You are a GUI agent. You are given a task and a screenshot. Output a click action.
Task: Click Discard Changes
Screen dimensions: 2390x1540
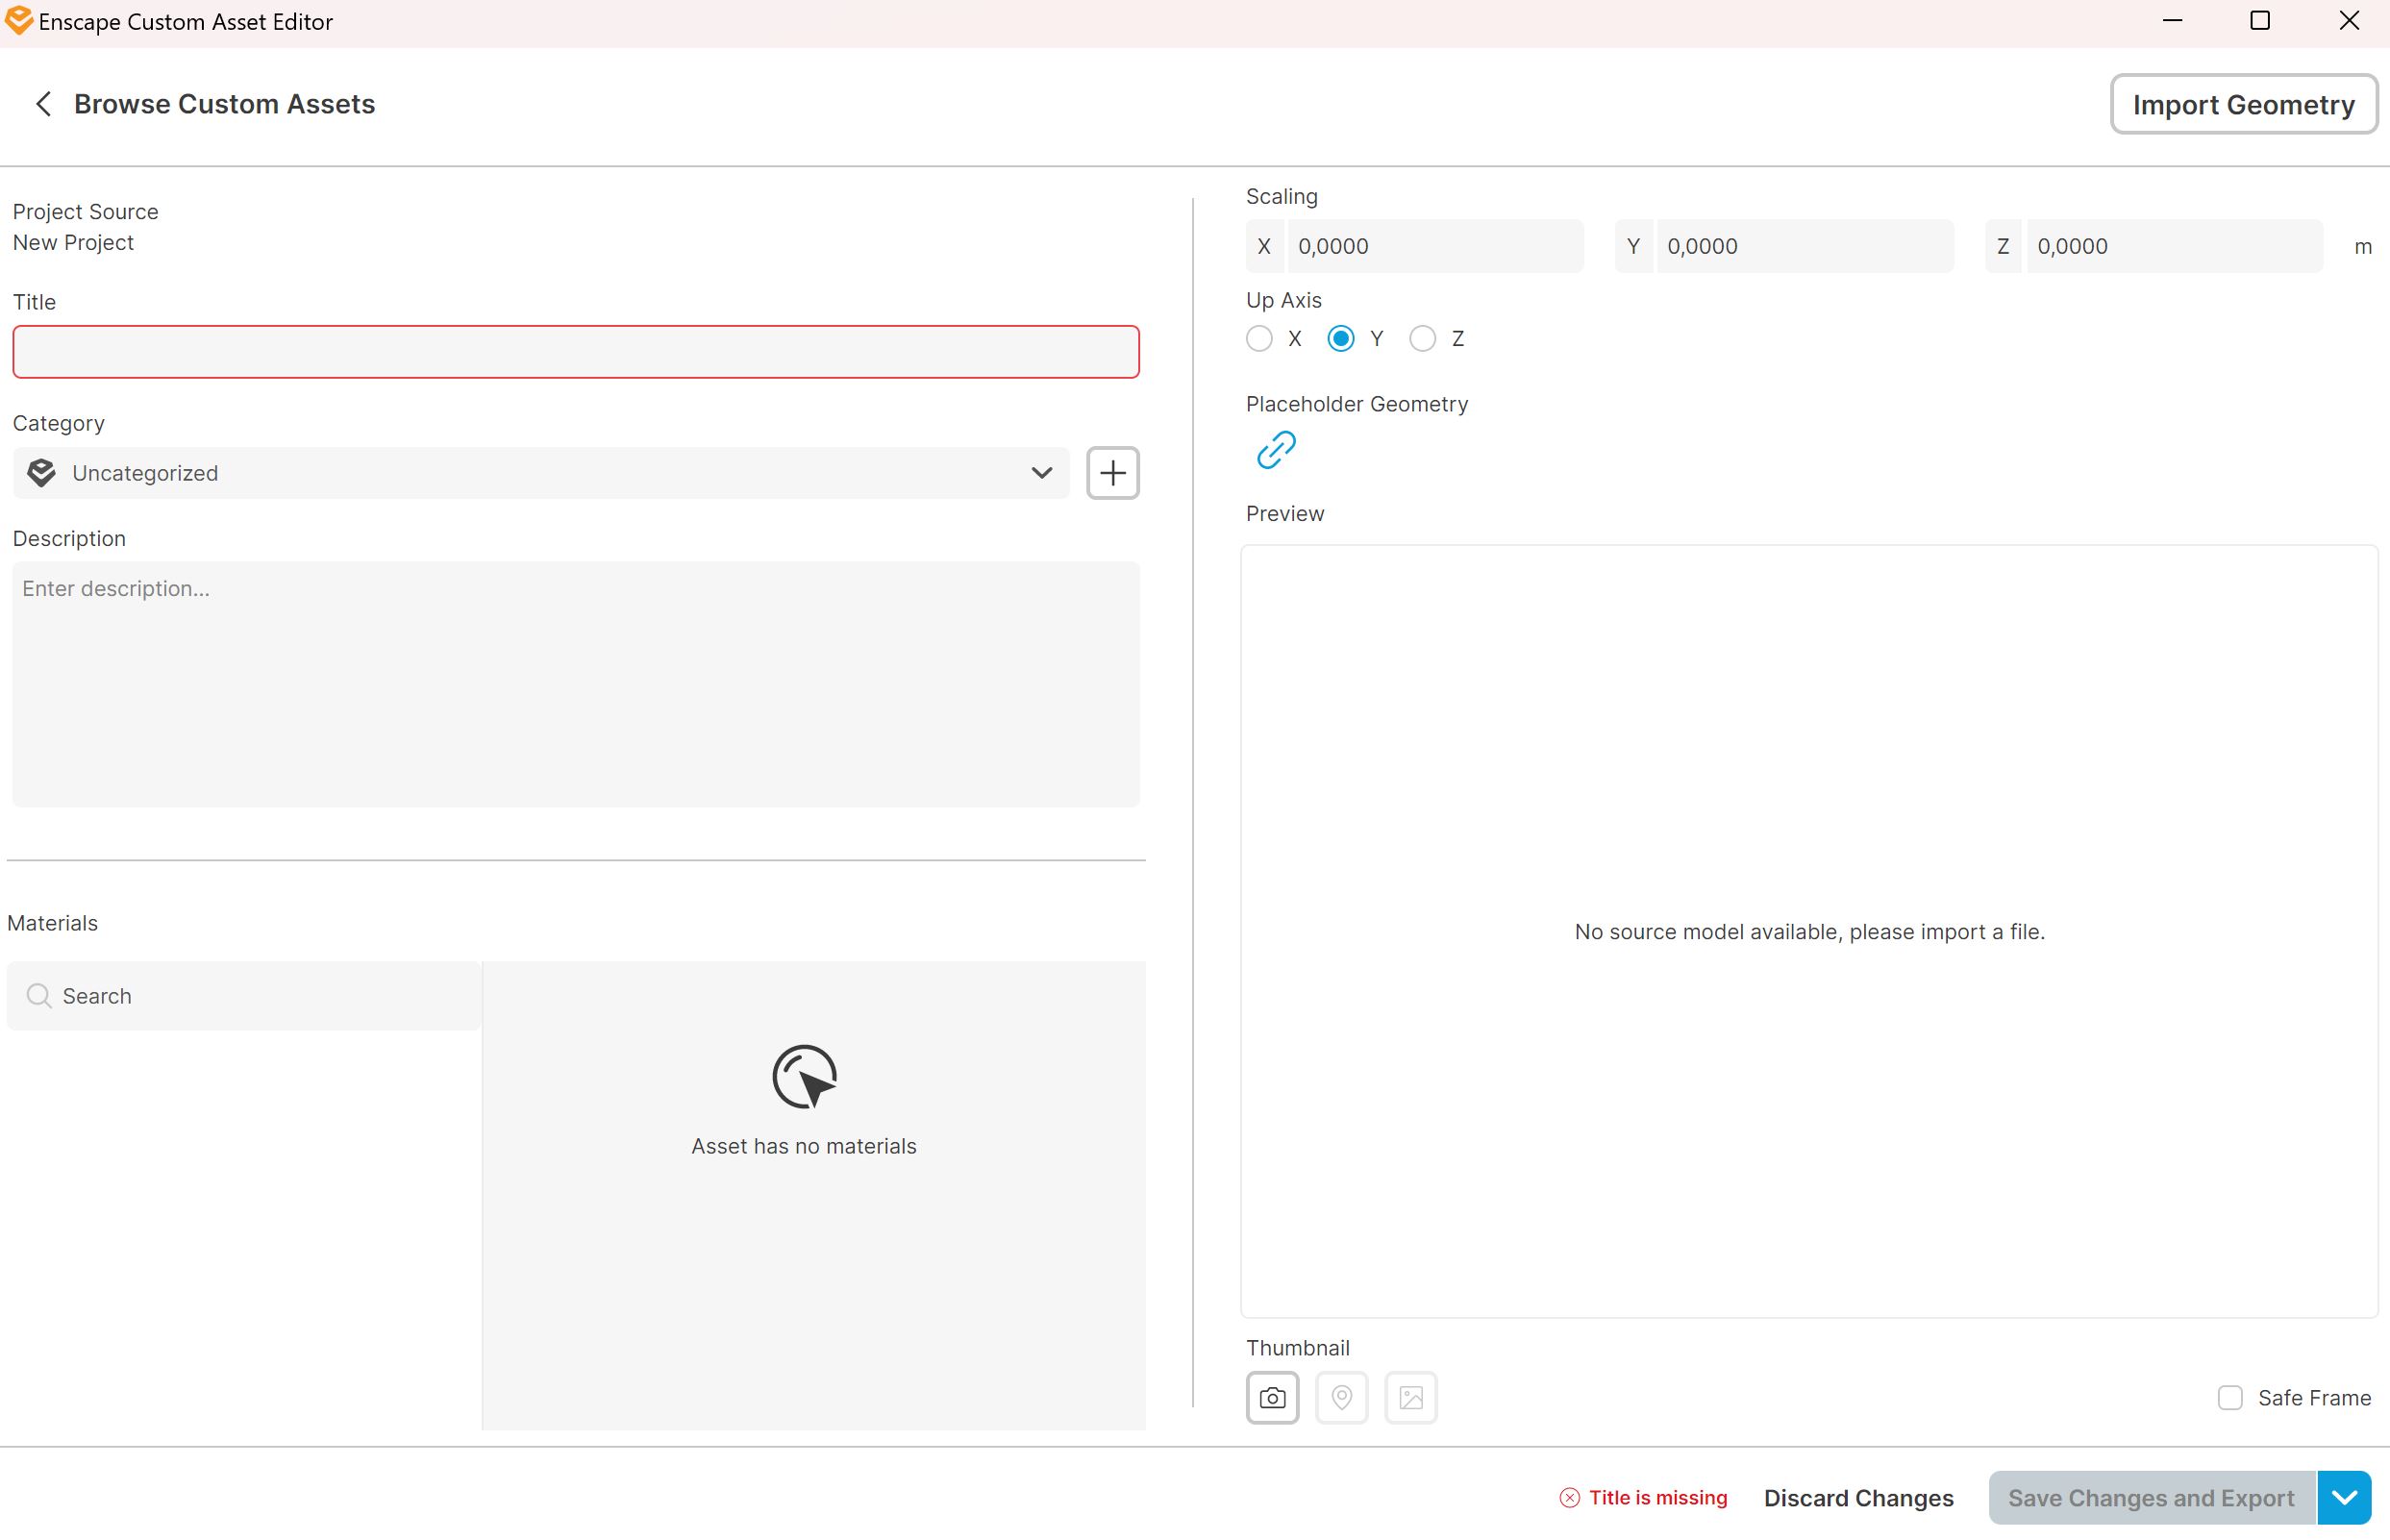point(1858,1498)
